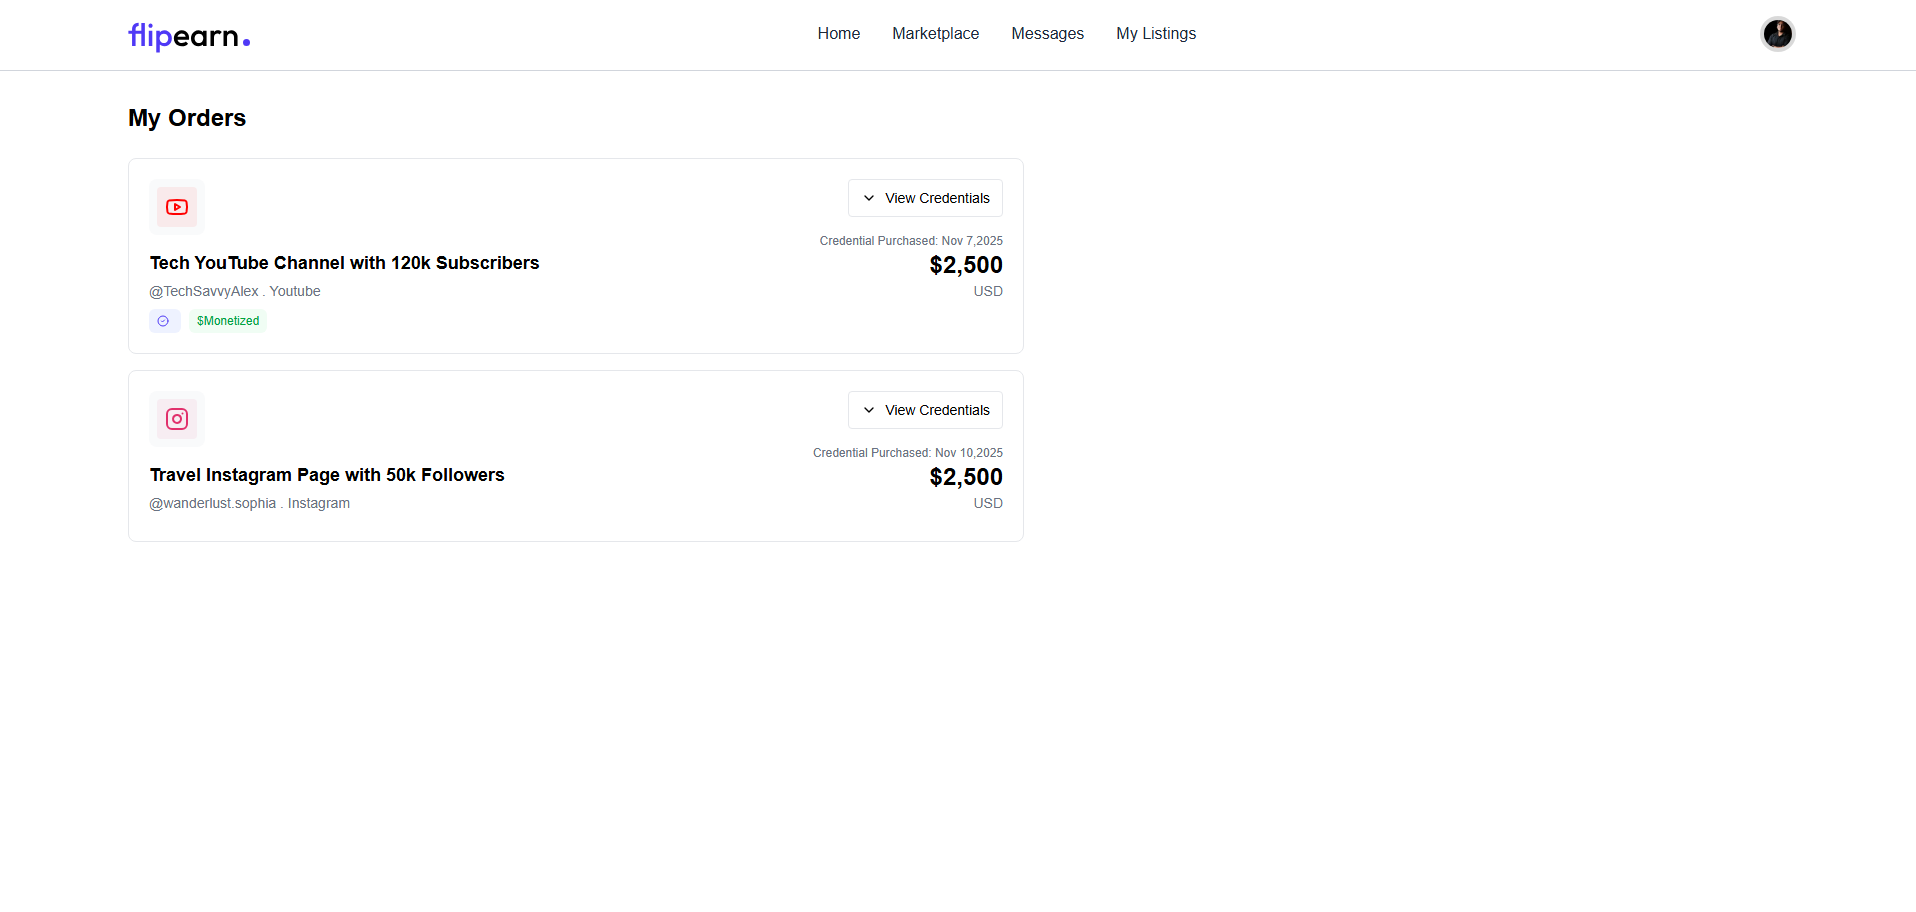Open the user profile avatar menu
The image size is (1916, 912).
pyautogui.click(x=1777, y=34)
